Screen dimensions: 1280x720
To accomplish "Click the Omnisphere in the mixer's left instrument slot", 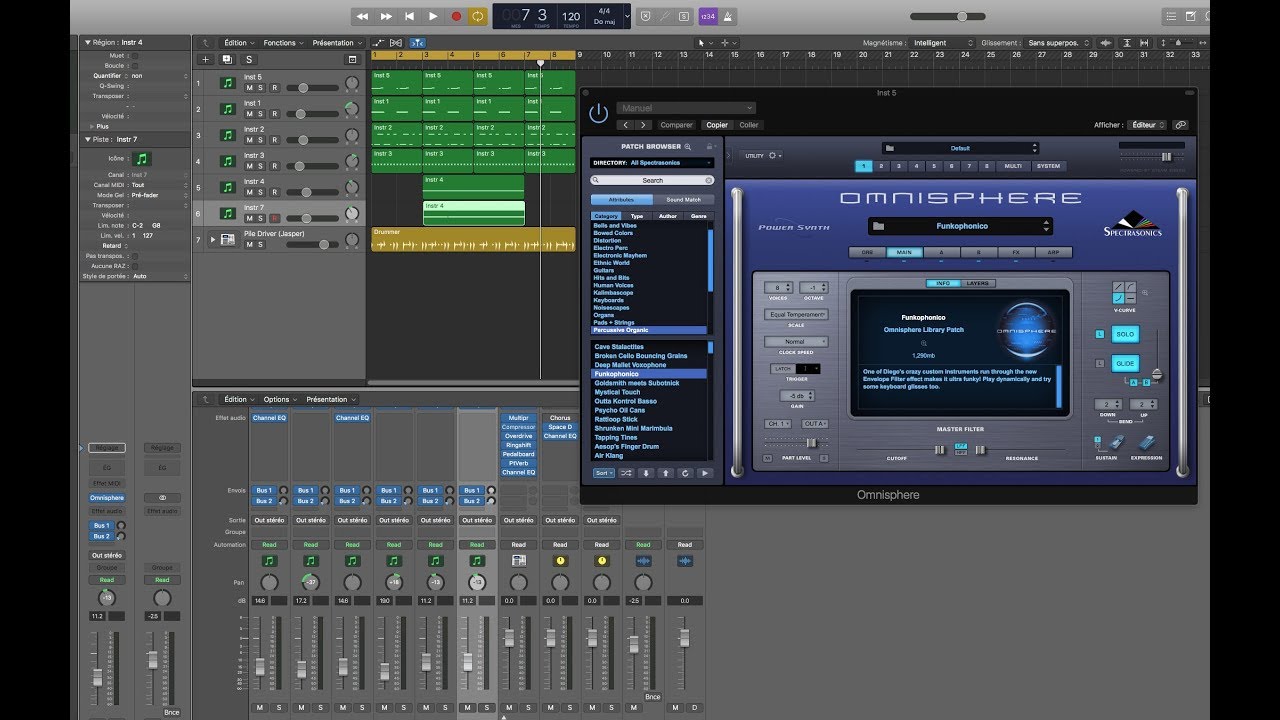I will pos(107,498).
